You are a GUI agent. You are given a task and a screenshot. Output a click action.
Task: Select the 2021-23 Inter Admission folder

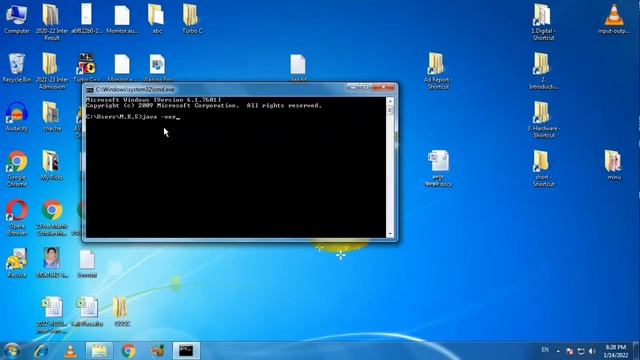click(x=51, y=70)
